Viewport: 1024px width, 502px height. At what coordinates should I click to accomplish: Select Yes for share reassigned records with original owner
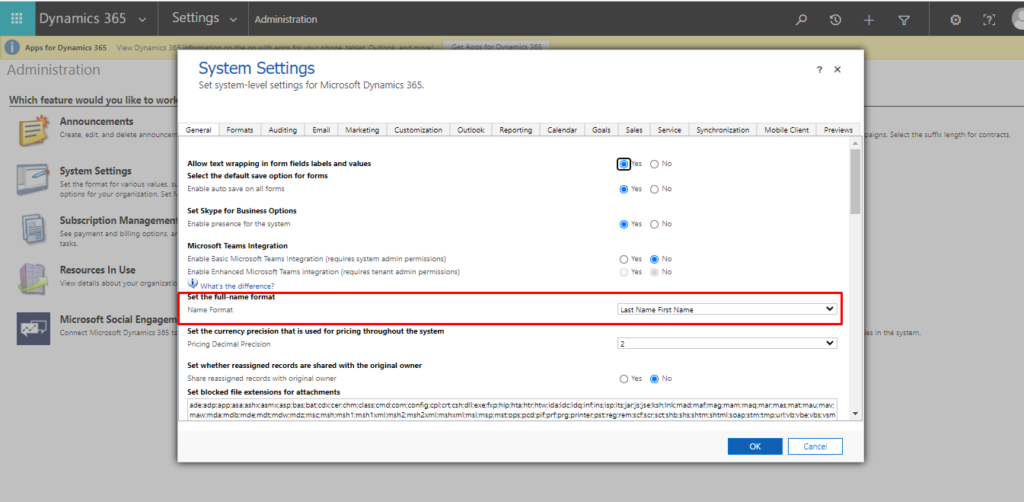(x=624, y=379)
